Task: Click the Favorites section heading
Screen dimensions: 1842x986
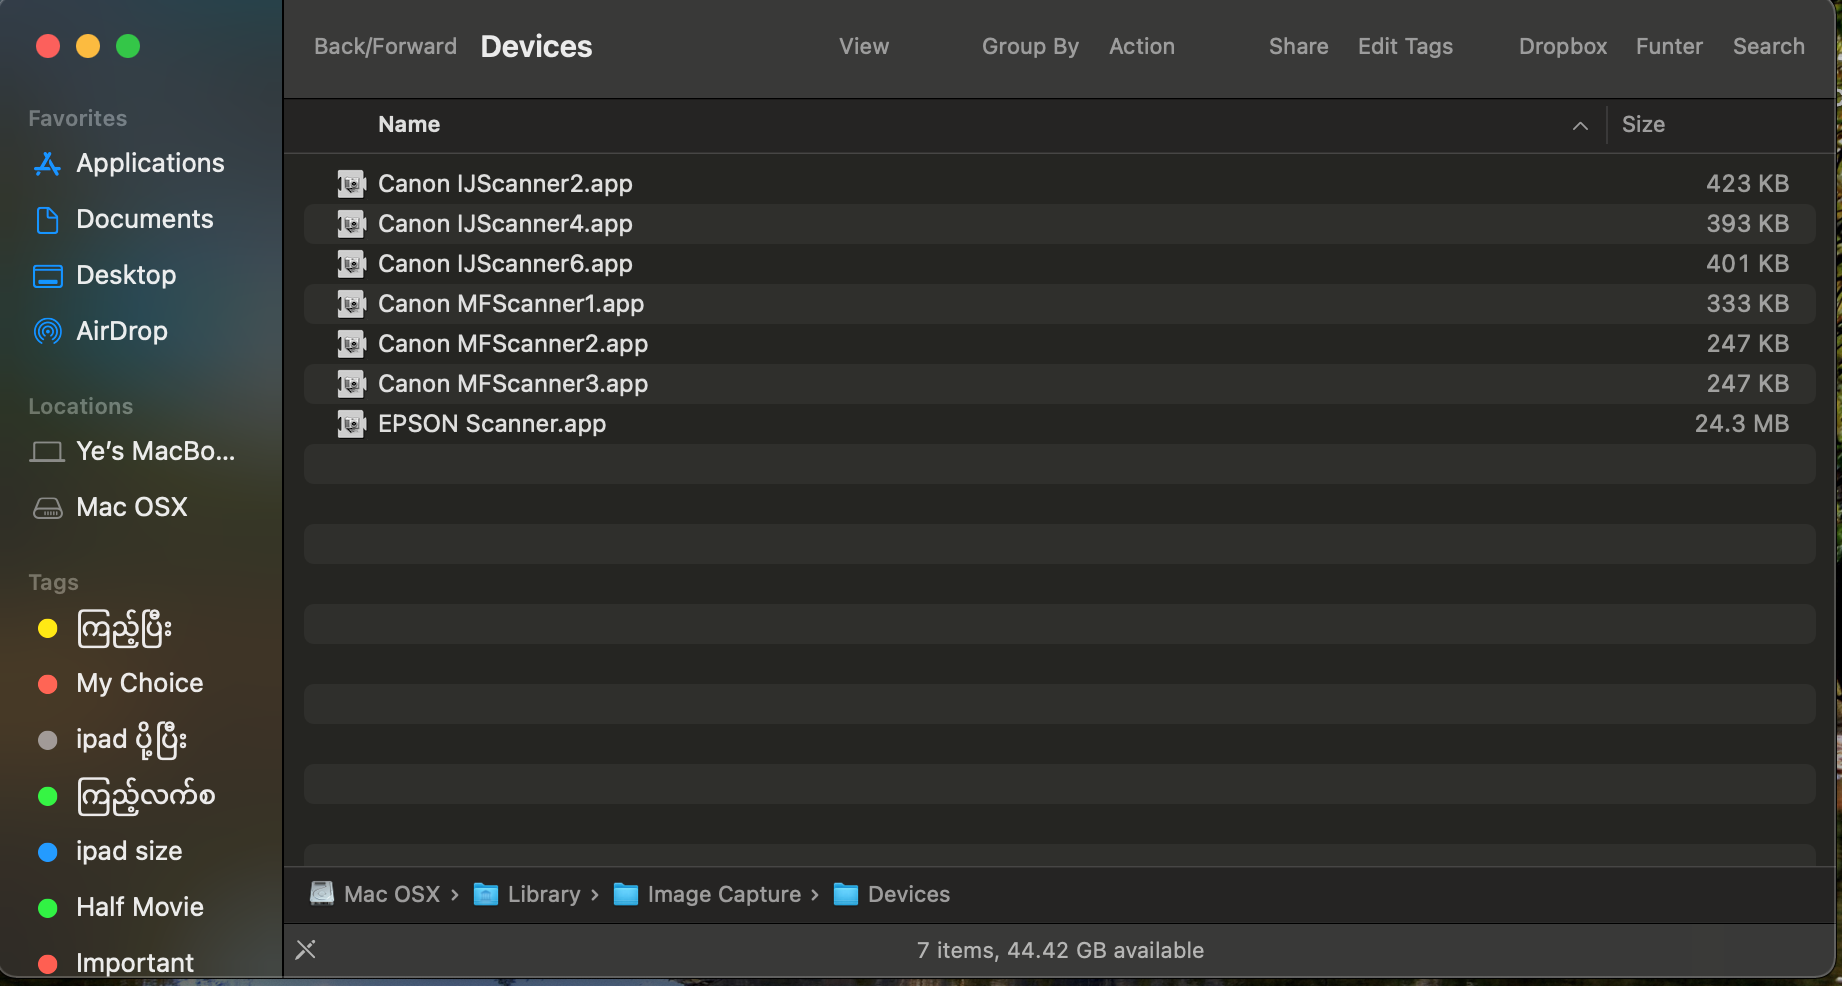Action: click(x=78, y=118)
